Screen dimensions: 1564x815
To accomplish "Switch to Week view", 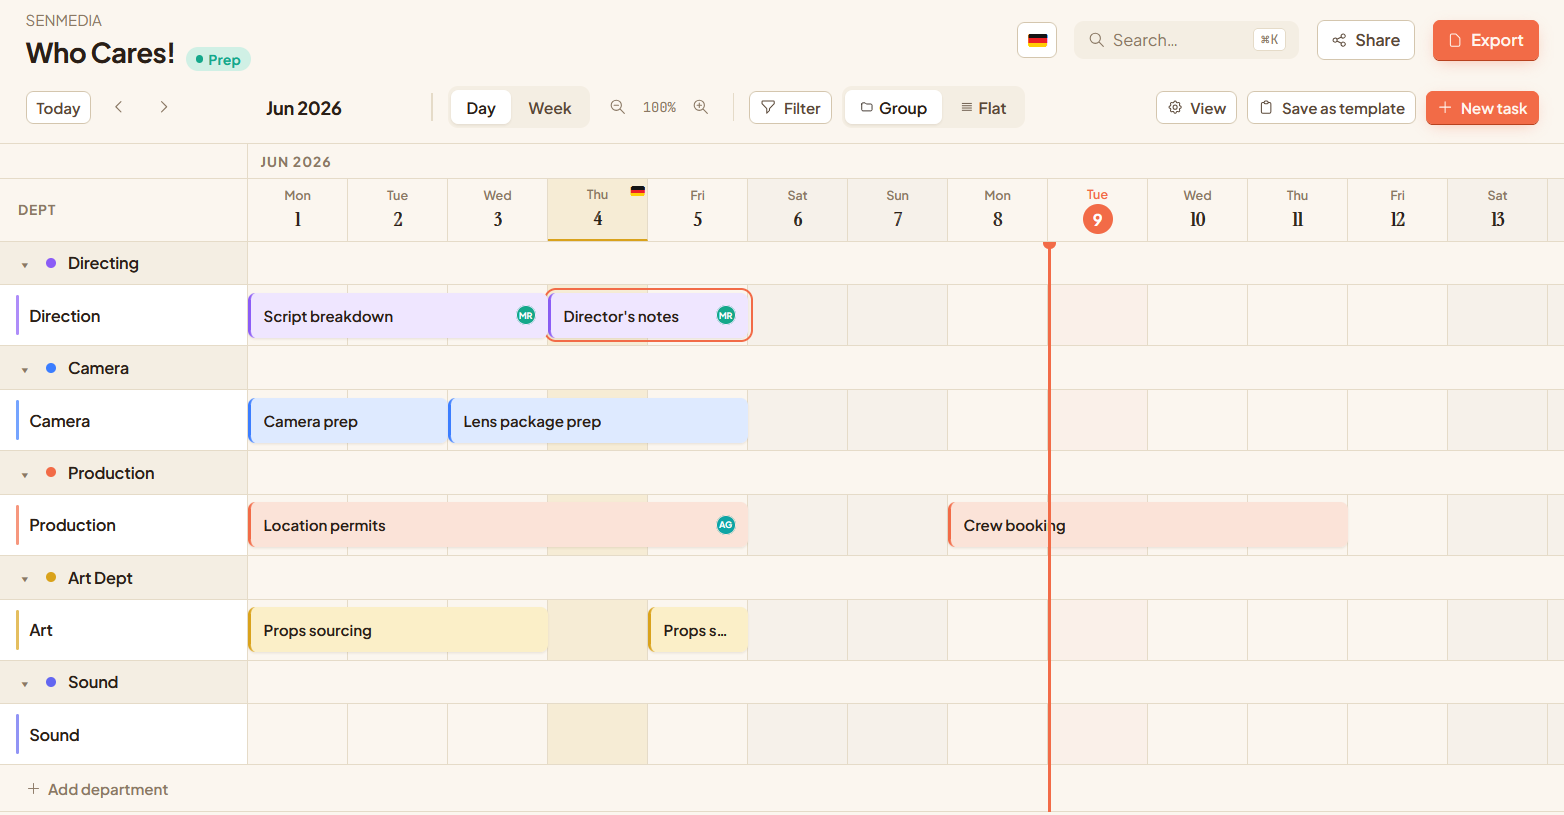I will [550, 108].
